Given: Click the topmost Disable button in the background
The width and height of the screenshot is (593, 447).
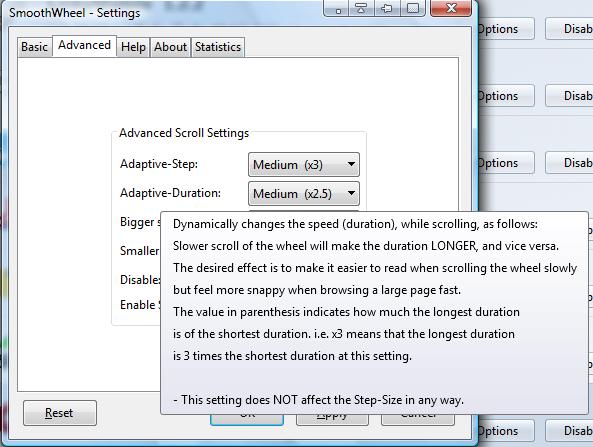Looking at the screenshot, I should (x=569, y=29).
